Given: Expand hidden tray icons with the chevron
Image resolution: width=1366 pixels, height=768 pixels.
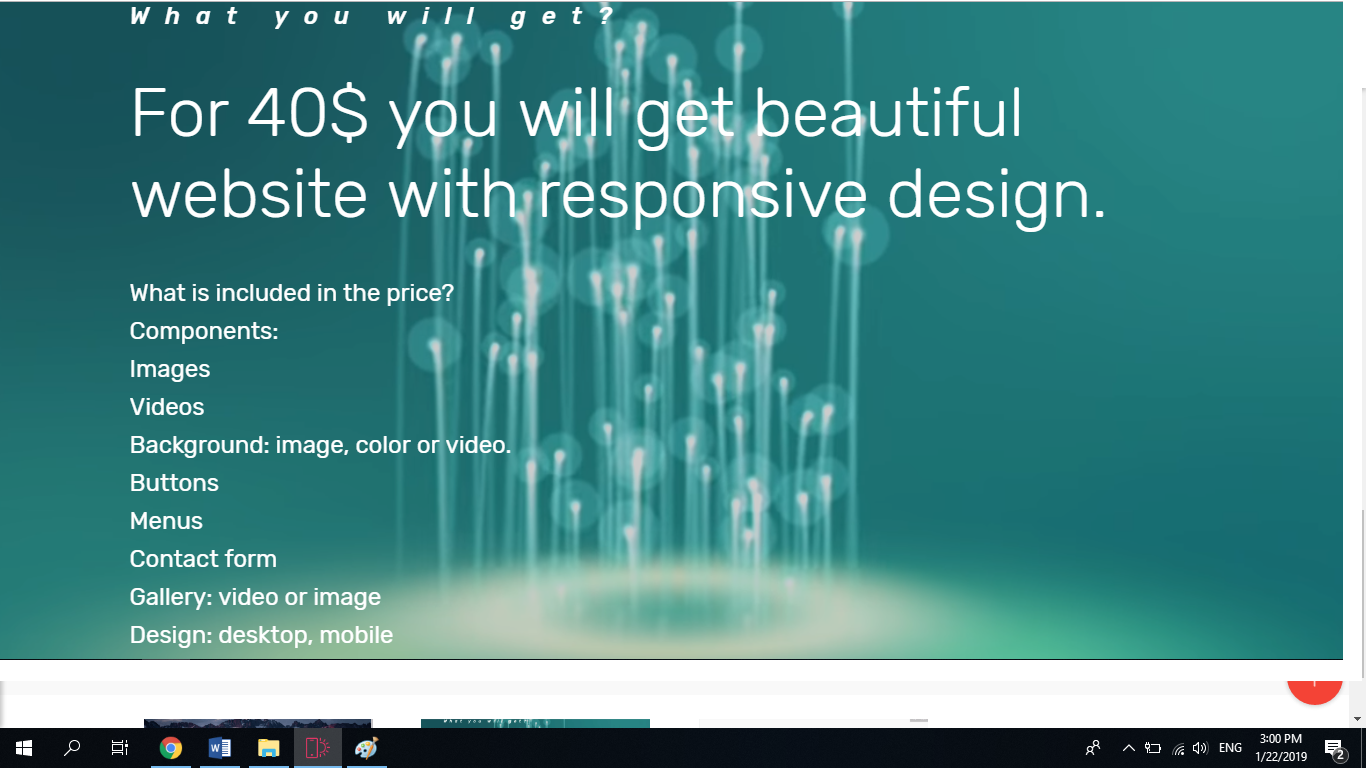Looking at the screenshot, I should pos(1128,747).
